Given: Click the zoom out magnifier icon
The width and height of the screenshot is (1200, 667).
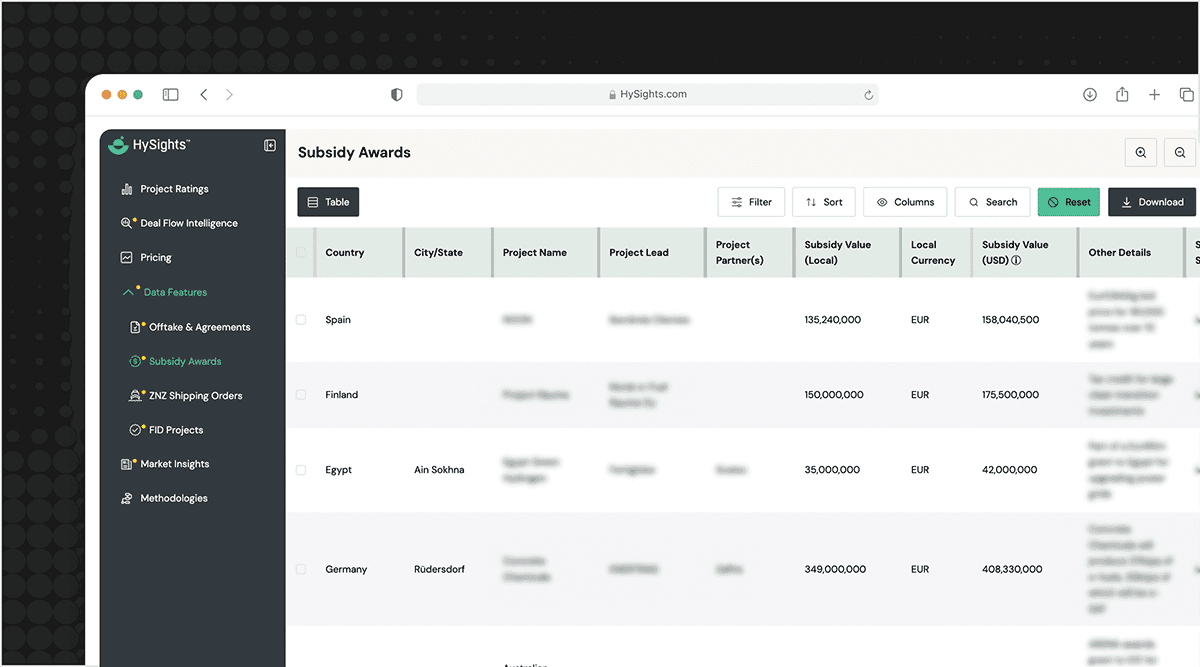Looking at the screenshot, I should [x=1180, y=153].
